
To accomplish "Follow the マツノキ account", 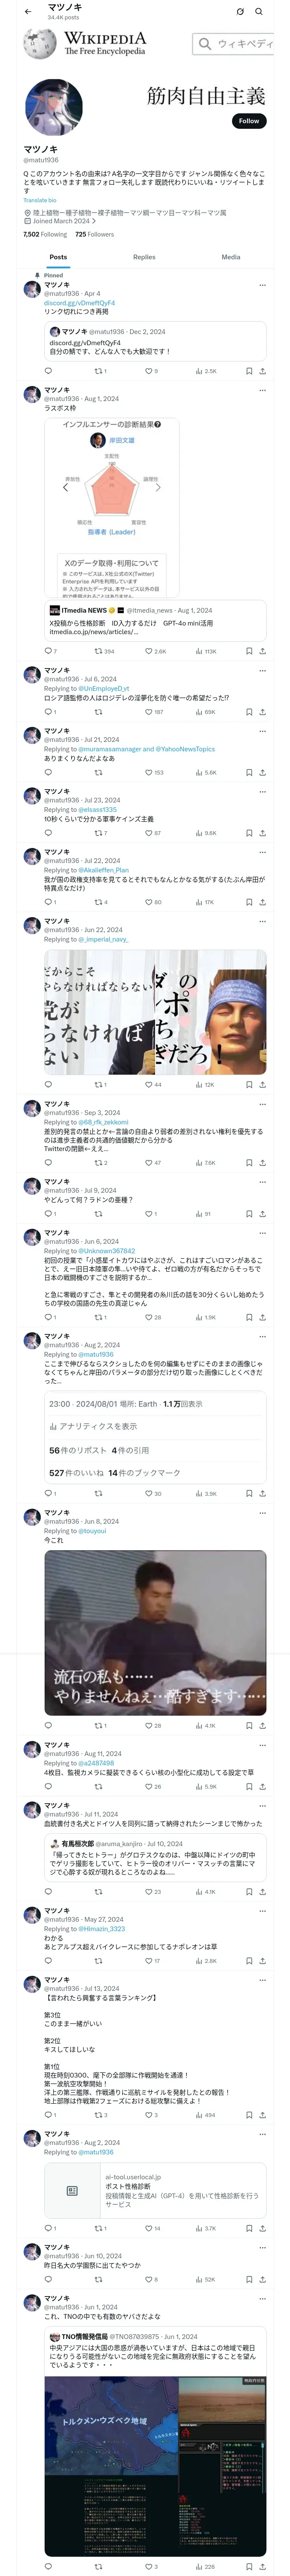I will click(x=248, y=121).
